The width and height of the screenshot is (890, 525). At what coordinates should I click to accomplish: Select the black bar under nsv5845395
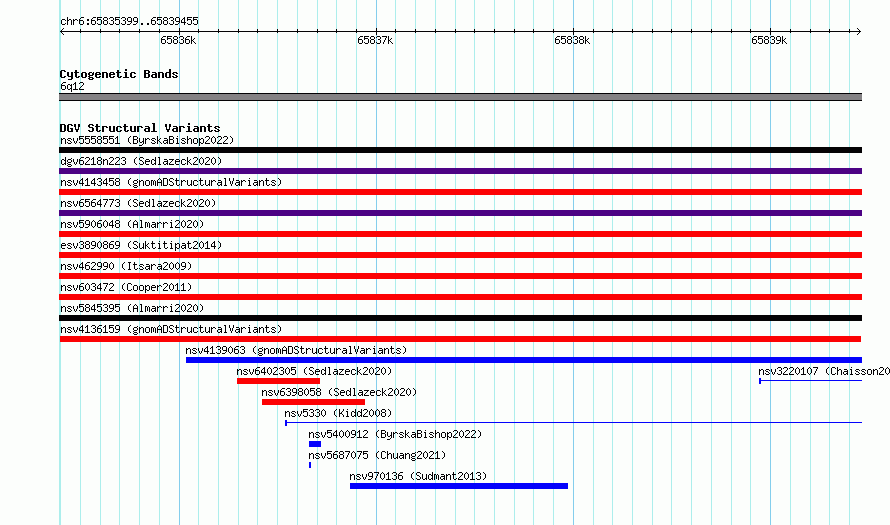click(x=460, y=318)
